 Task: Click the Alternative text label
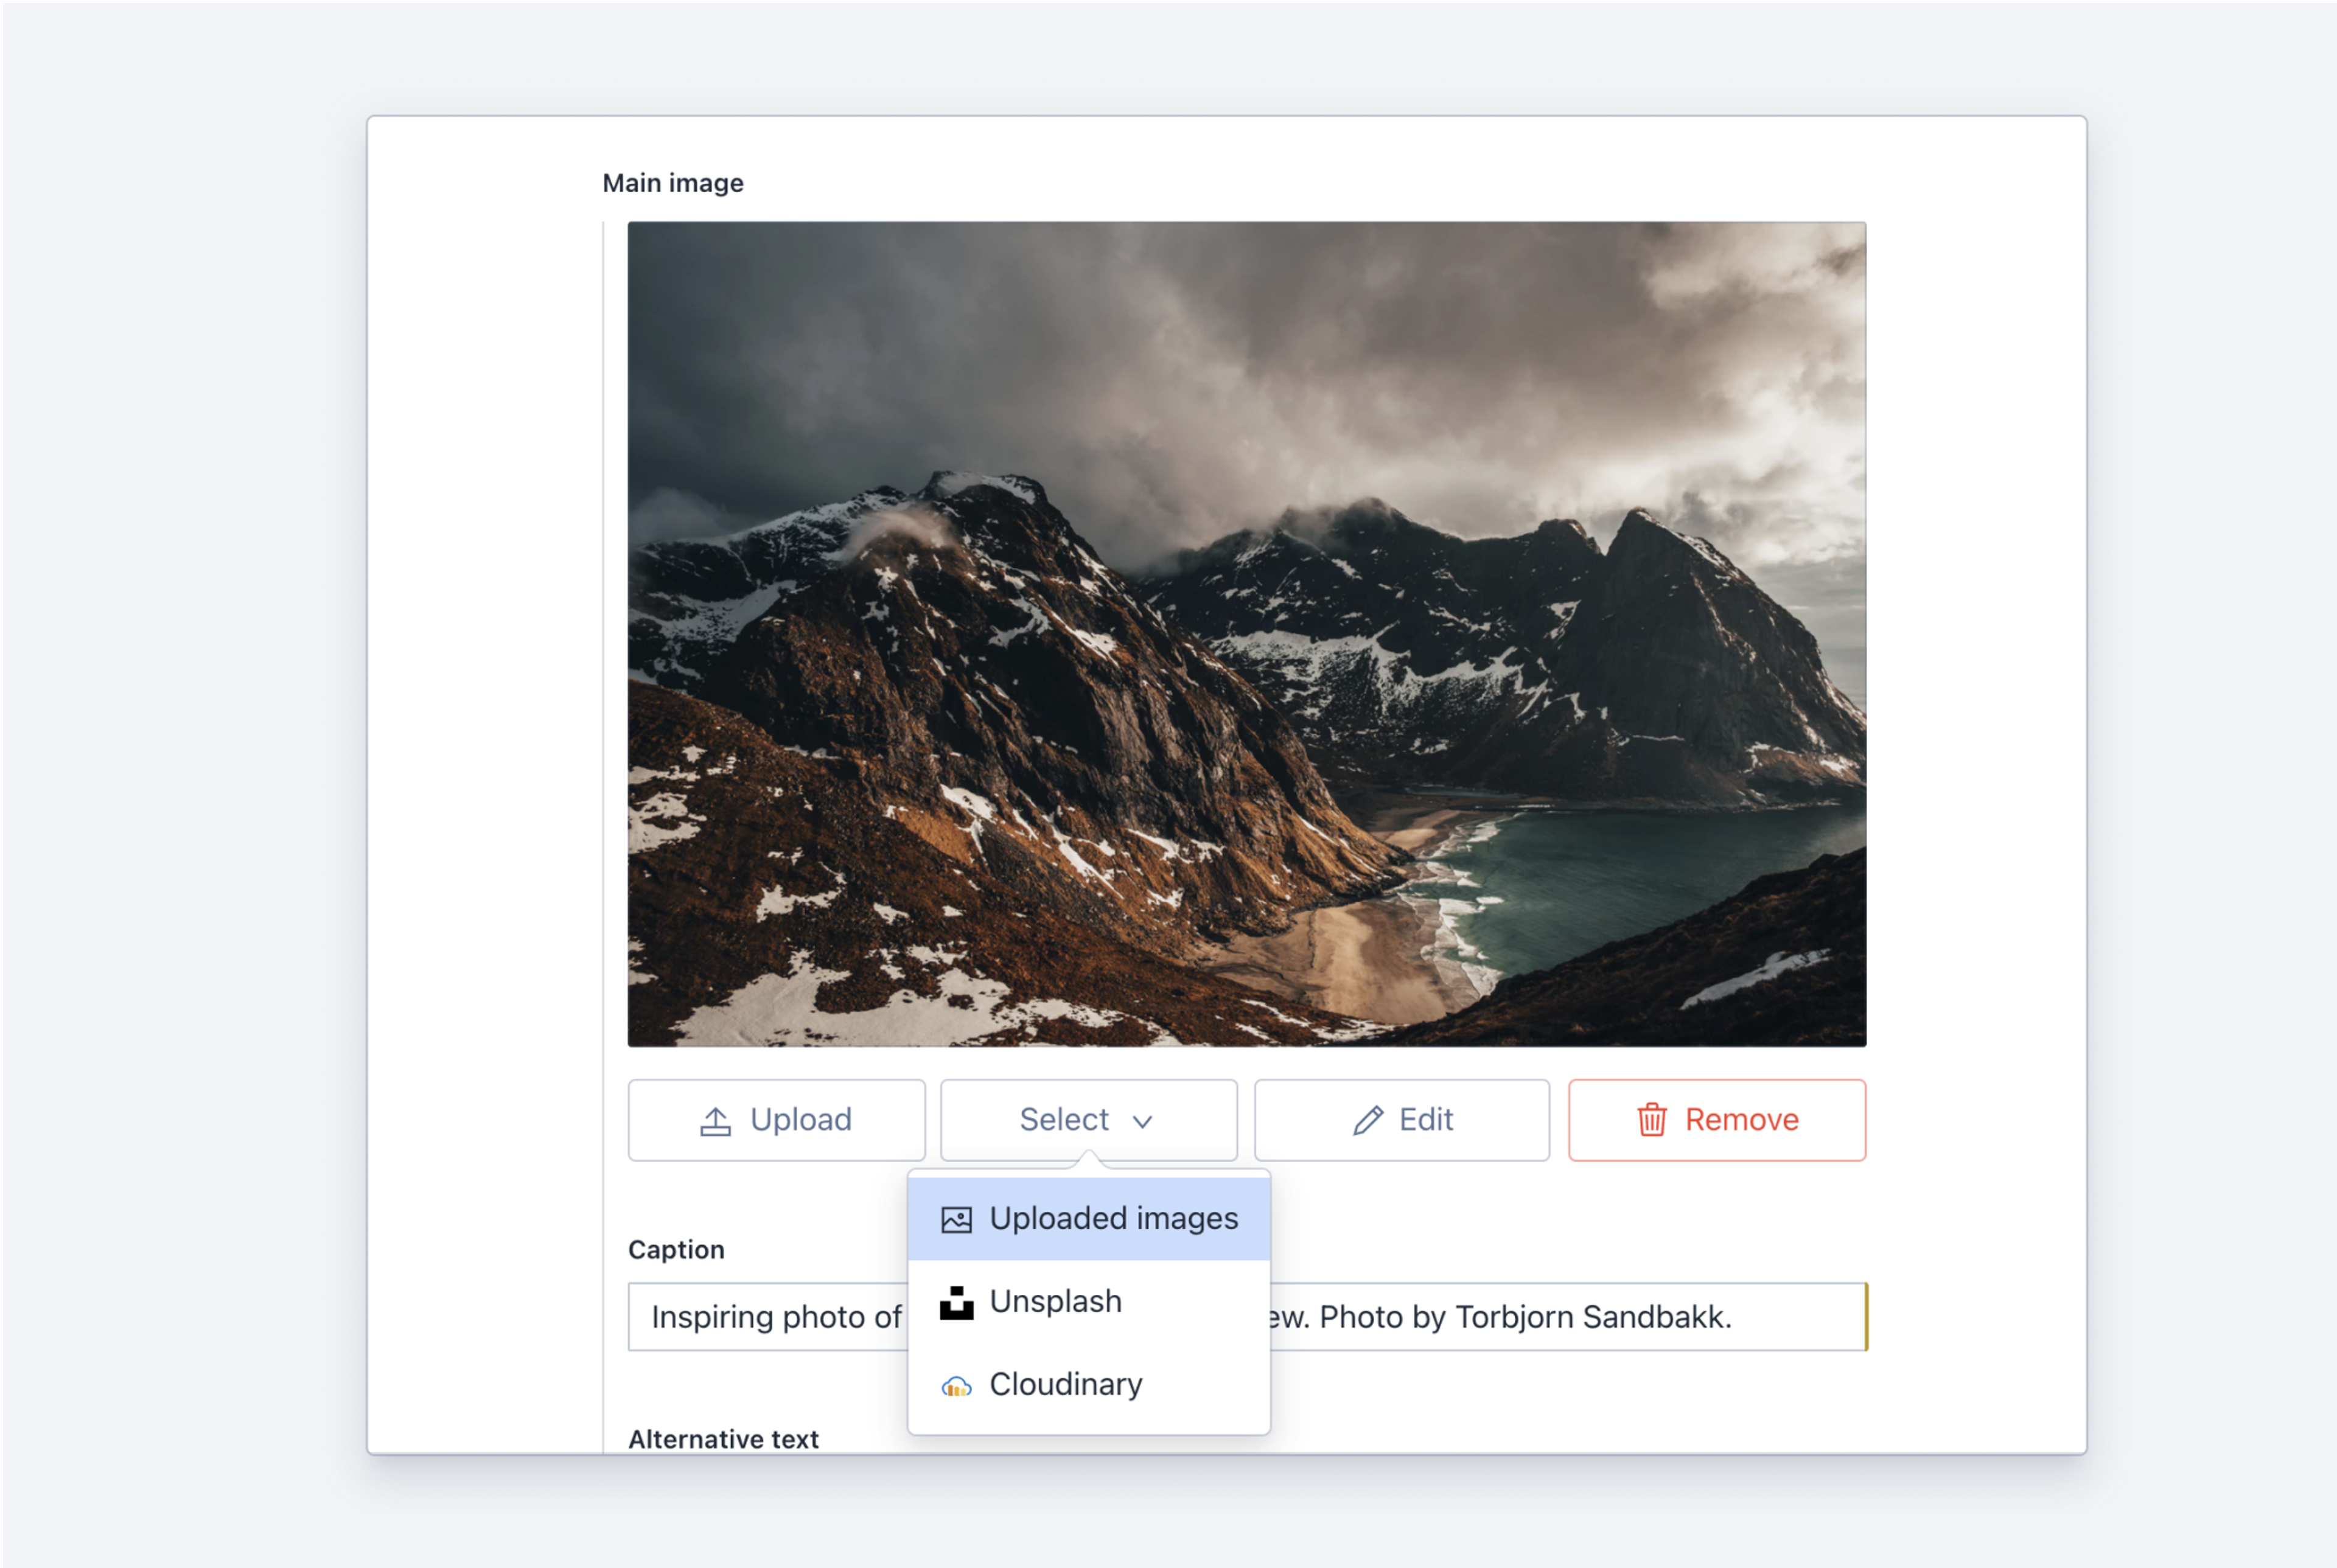(723, 1439)
